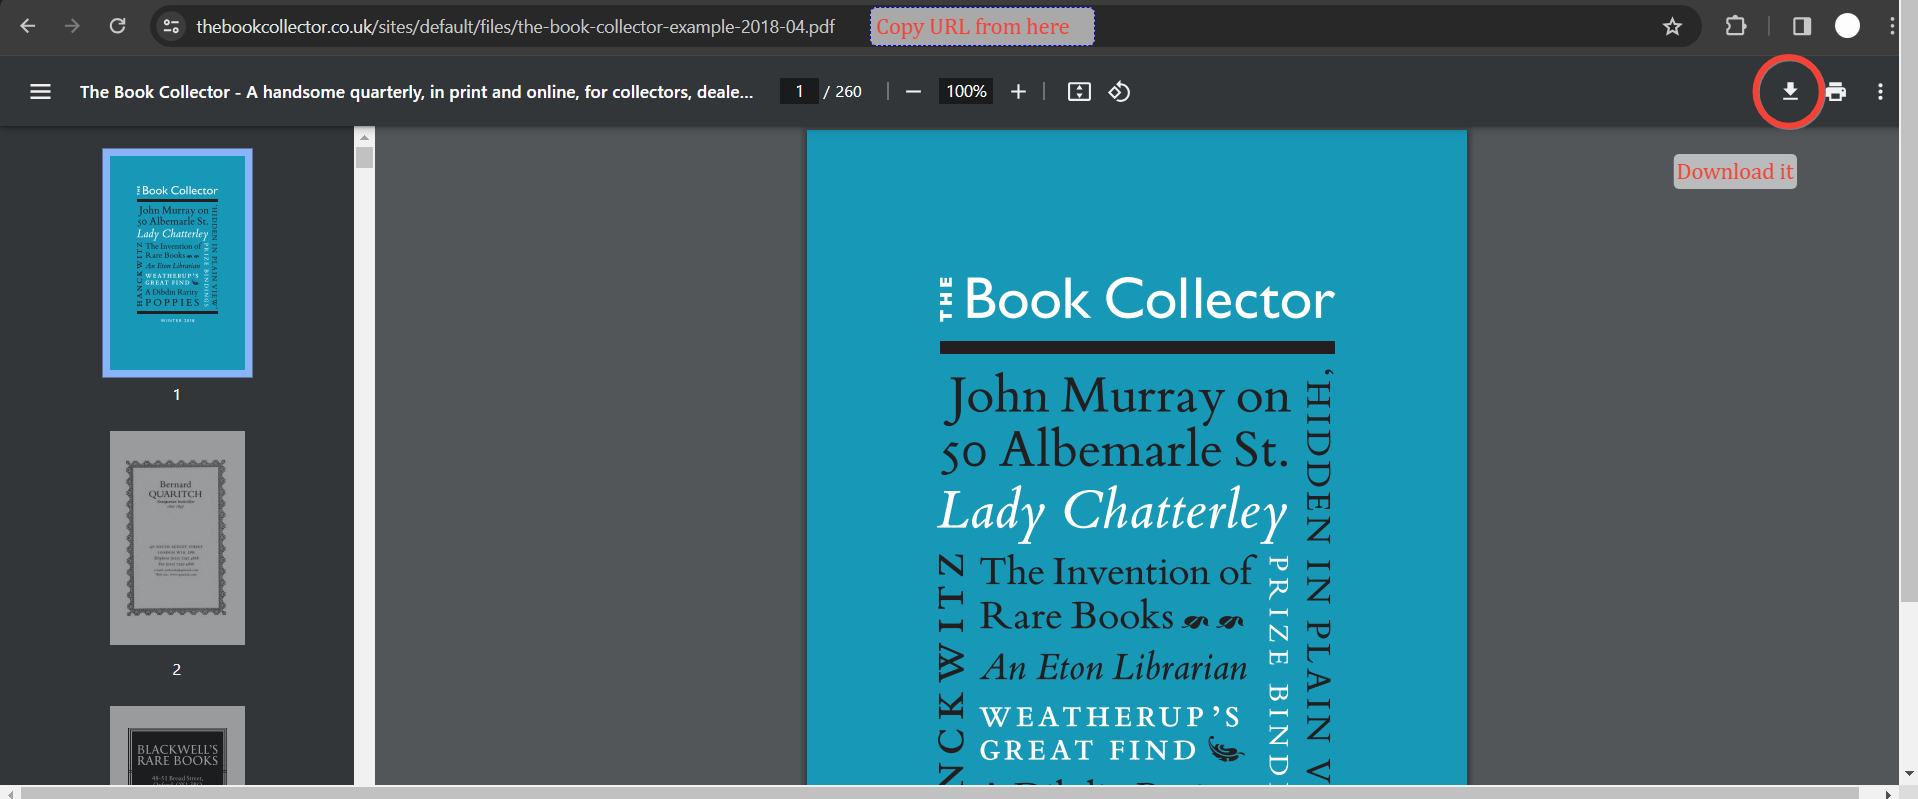Toggle the browser side panel
The width and height of the screenshot is (1918, 799).
[1801, 27]
